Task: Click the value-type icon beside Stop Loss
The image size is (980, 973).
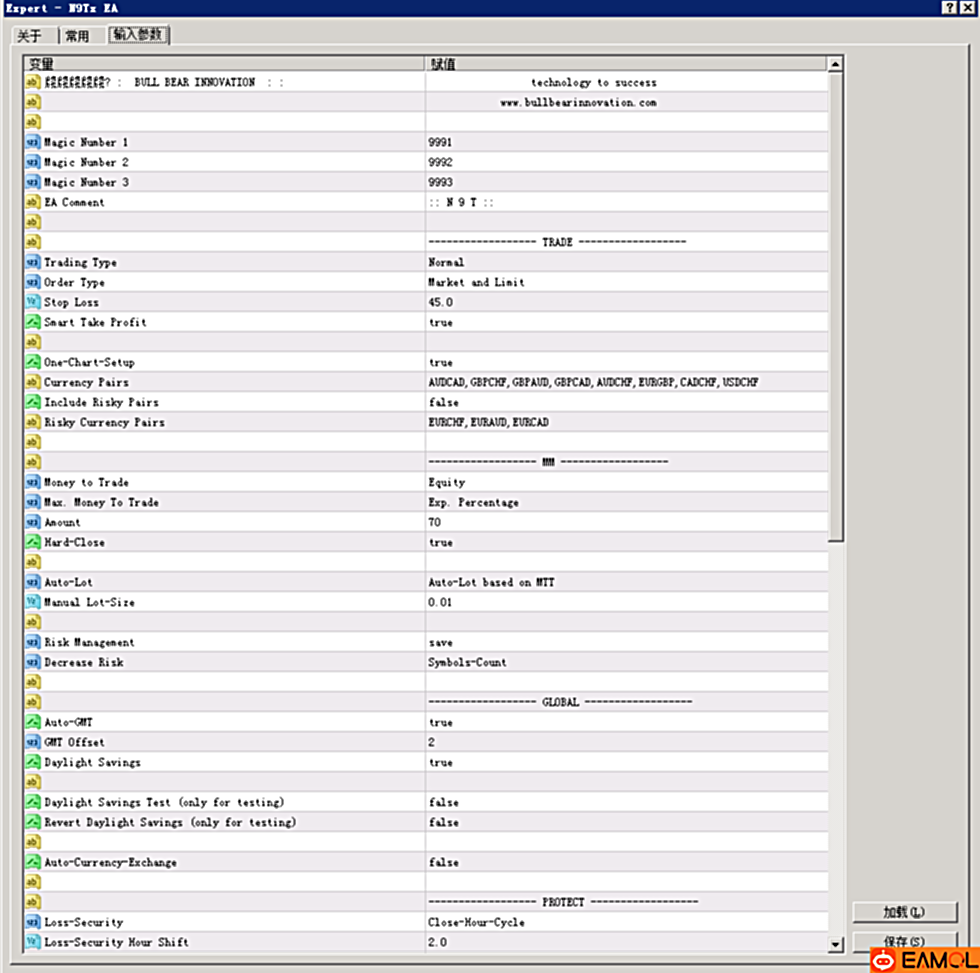Action: (x=32, y=302)
